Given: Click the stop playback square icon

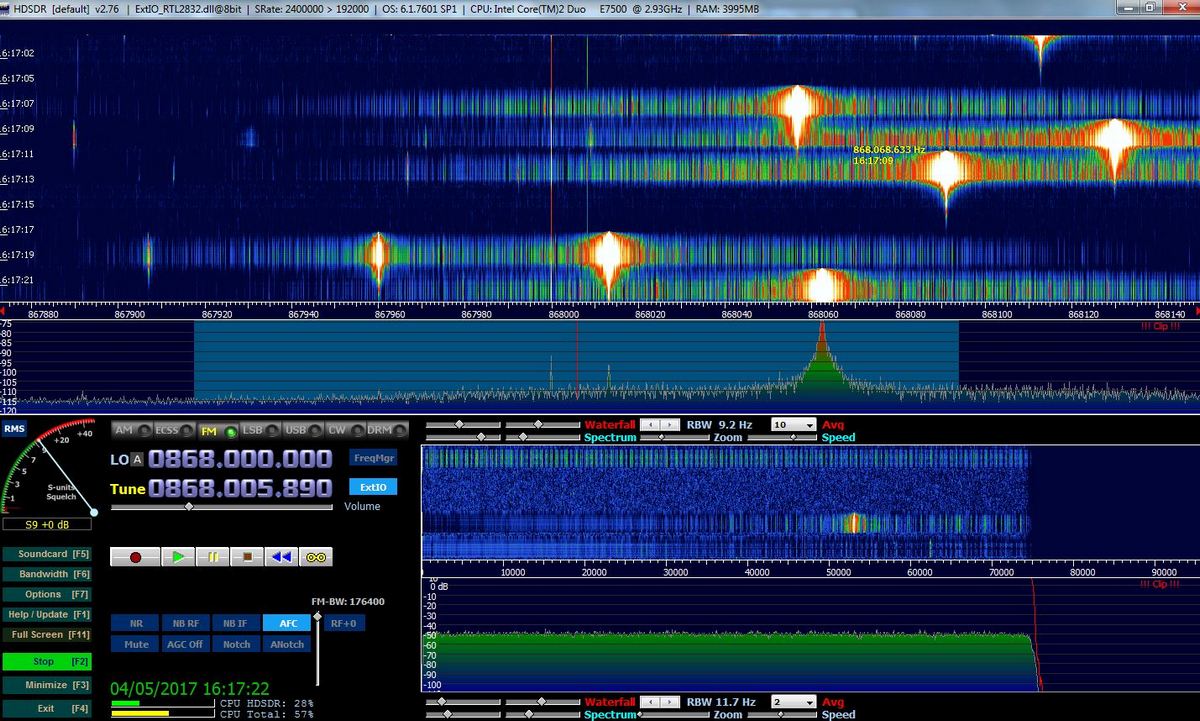Looking at the screenshot, I should click(x=248, y=557).
